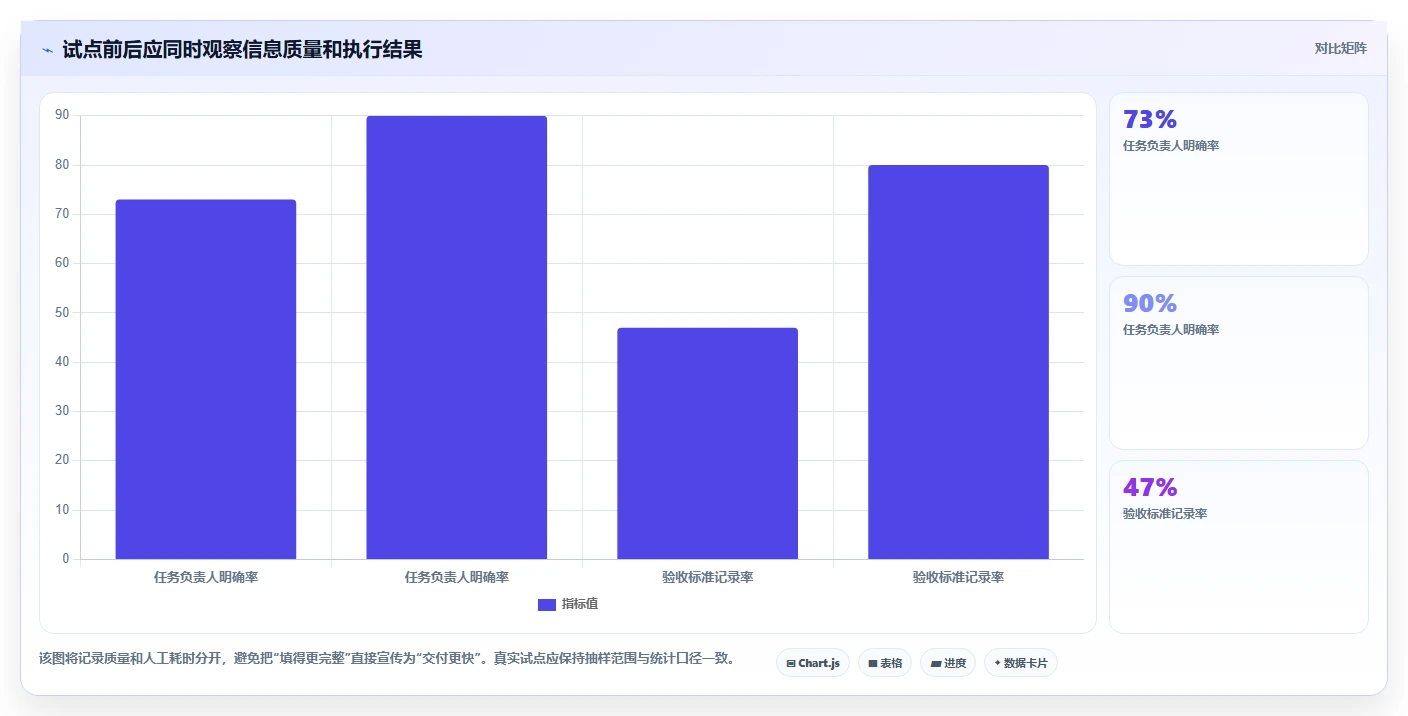Select the 表格 chip

tap(884, 663)
